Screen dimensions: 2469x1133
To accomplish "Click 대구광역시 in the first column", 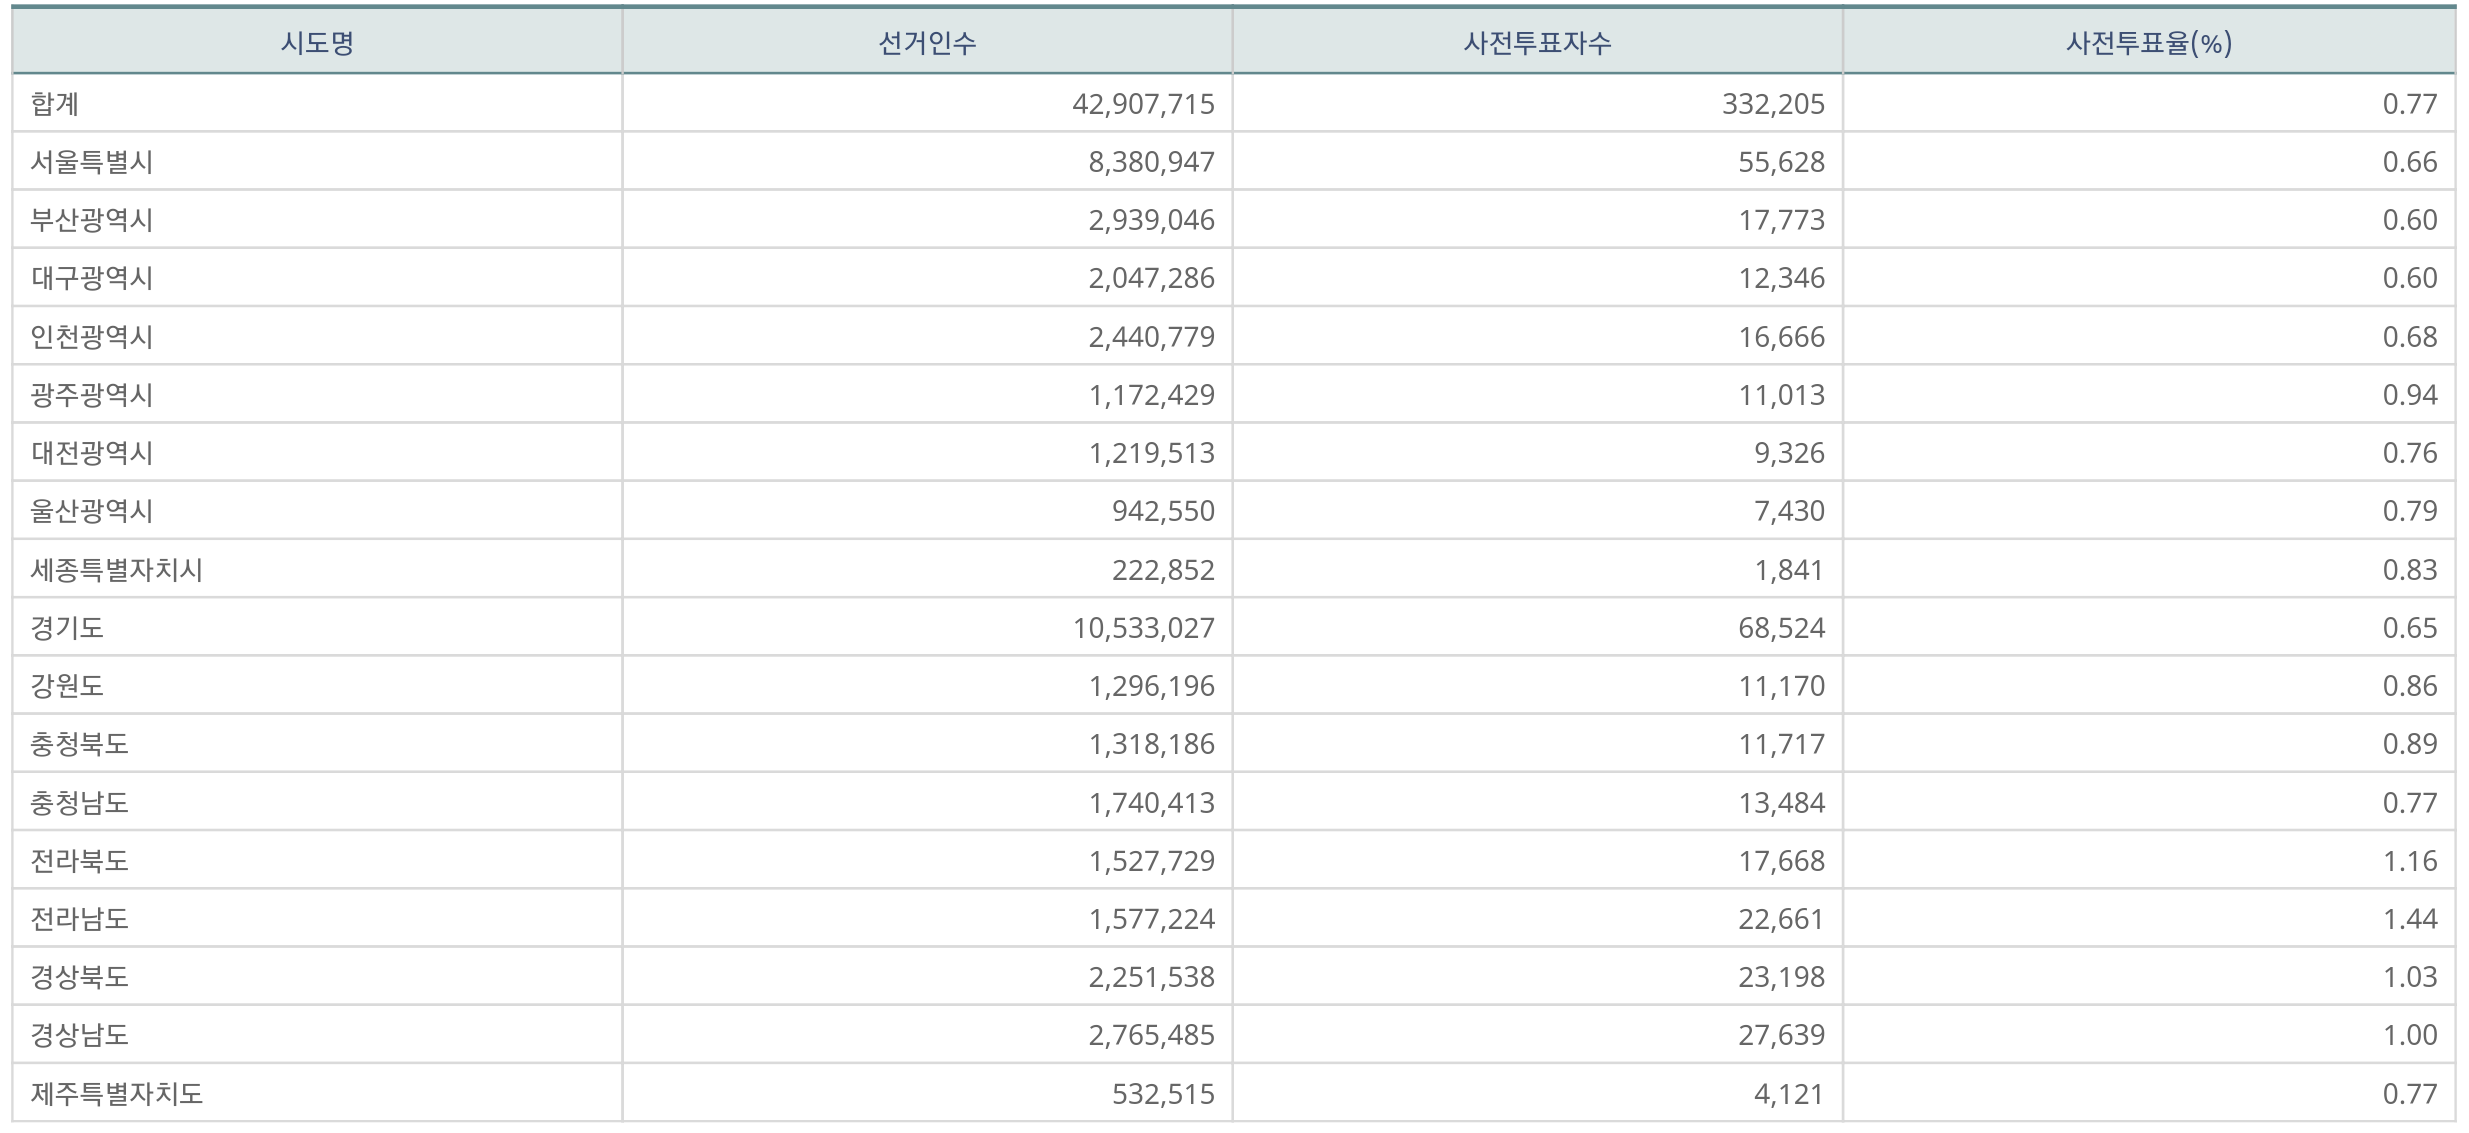I will click(92, 278).
